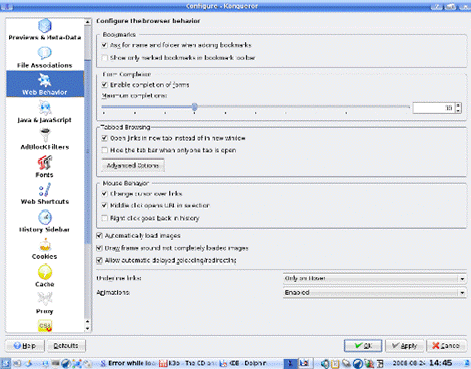
Task: Click the Apply button
Action: pos(404,346)
